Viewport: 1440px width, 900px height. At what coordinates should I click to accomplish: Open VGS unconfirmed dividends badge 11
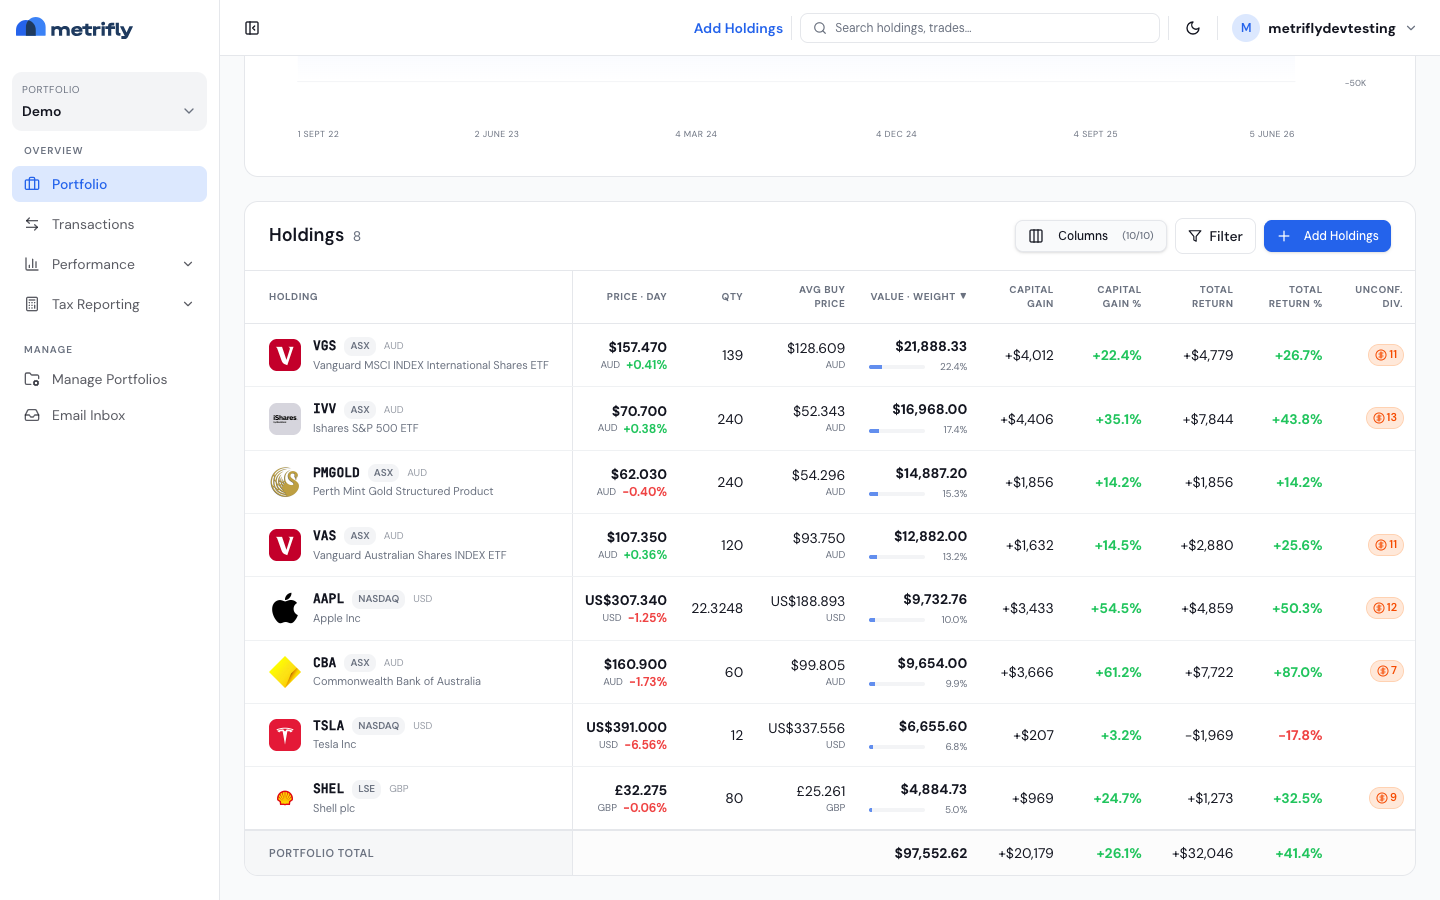pos(1386,355)
